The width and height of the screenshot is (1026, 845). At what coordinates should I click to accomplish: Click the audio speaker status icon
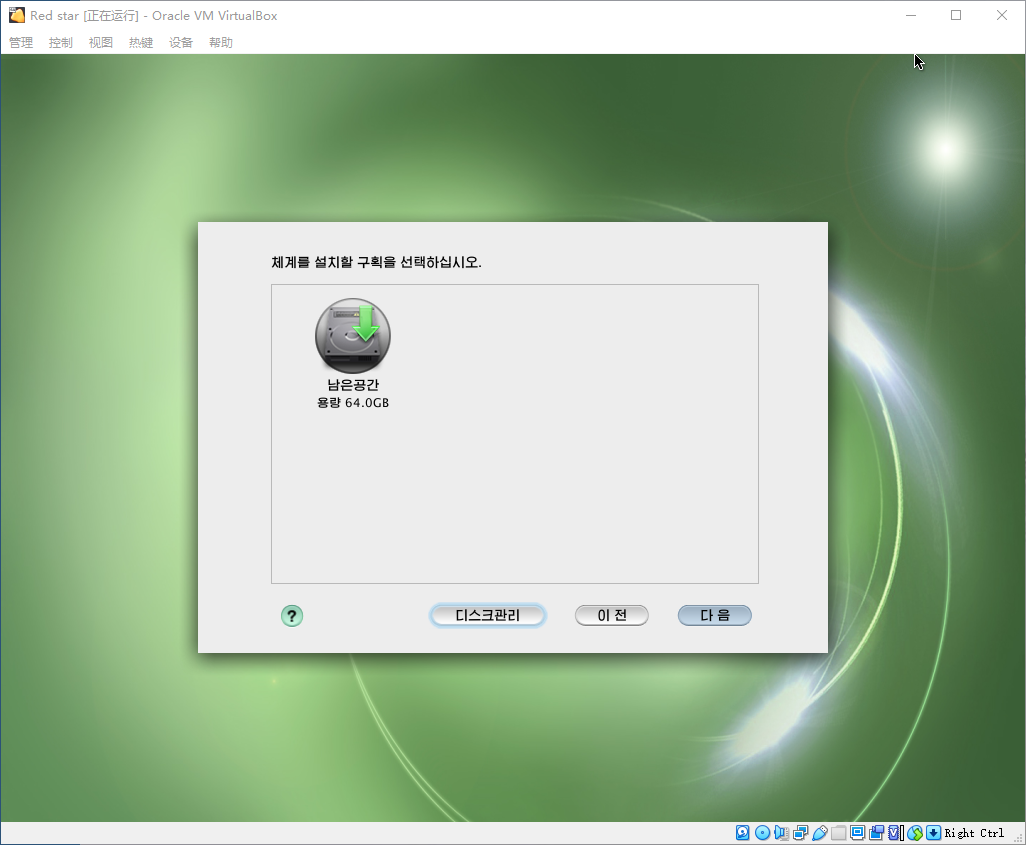[x=781, y=833]
